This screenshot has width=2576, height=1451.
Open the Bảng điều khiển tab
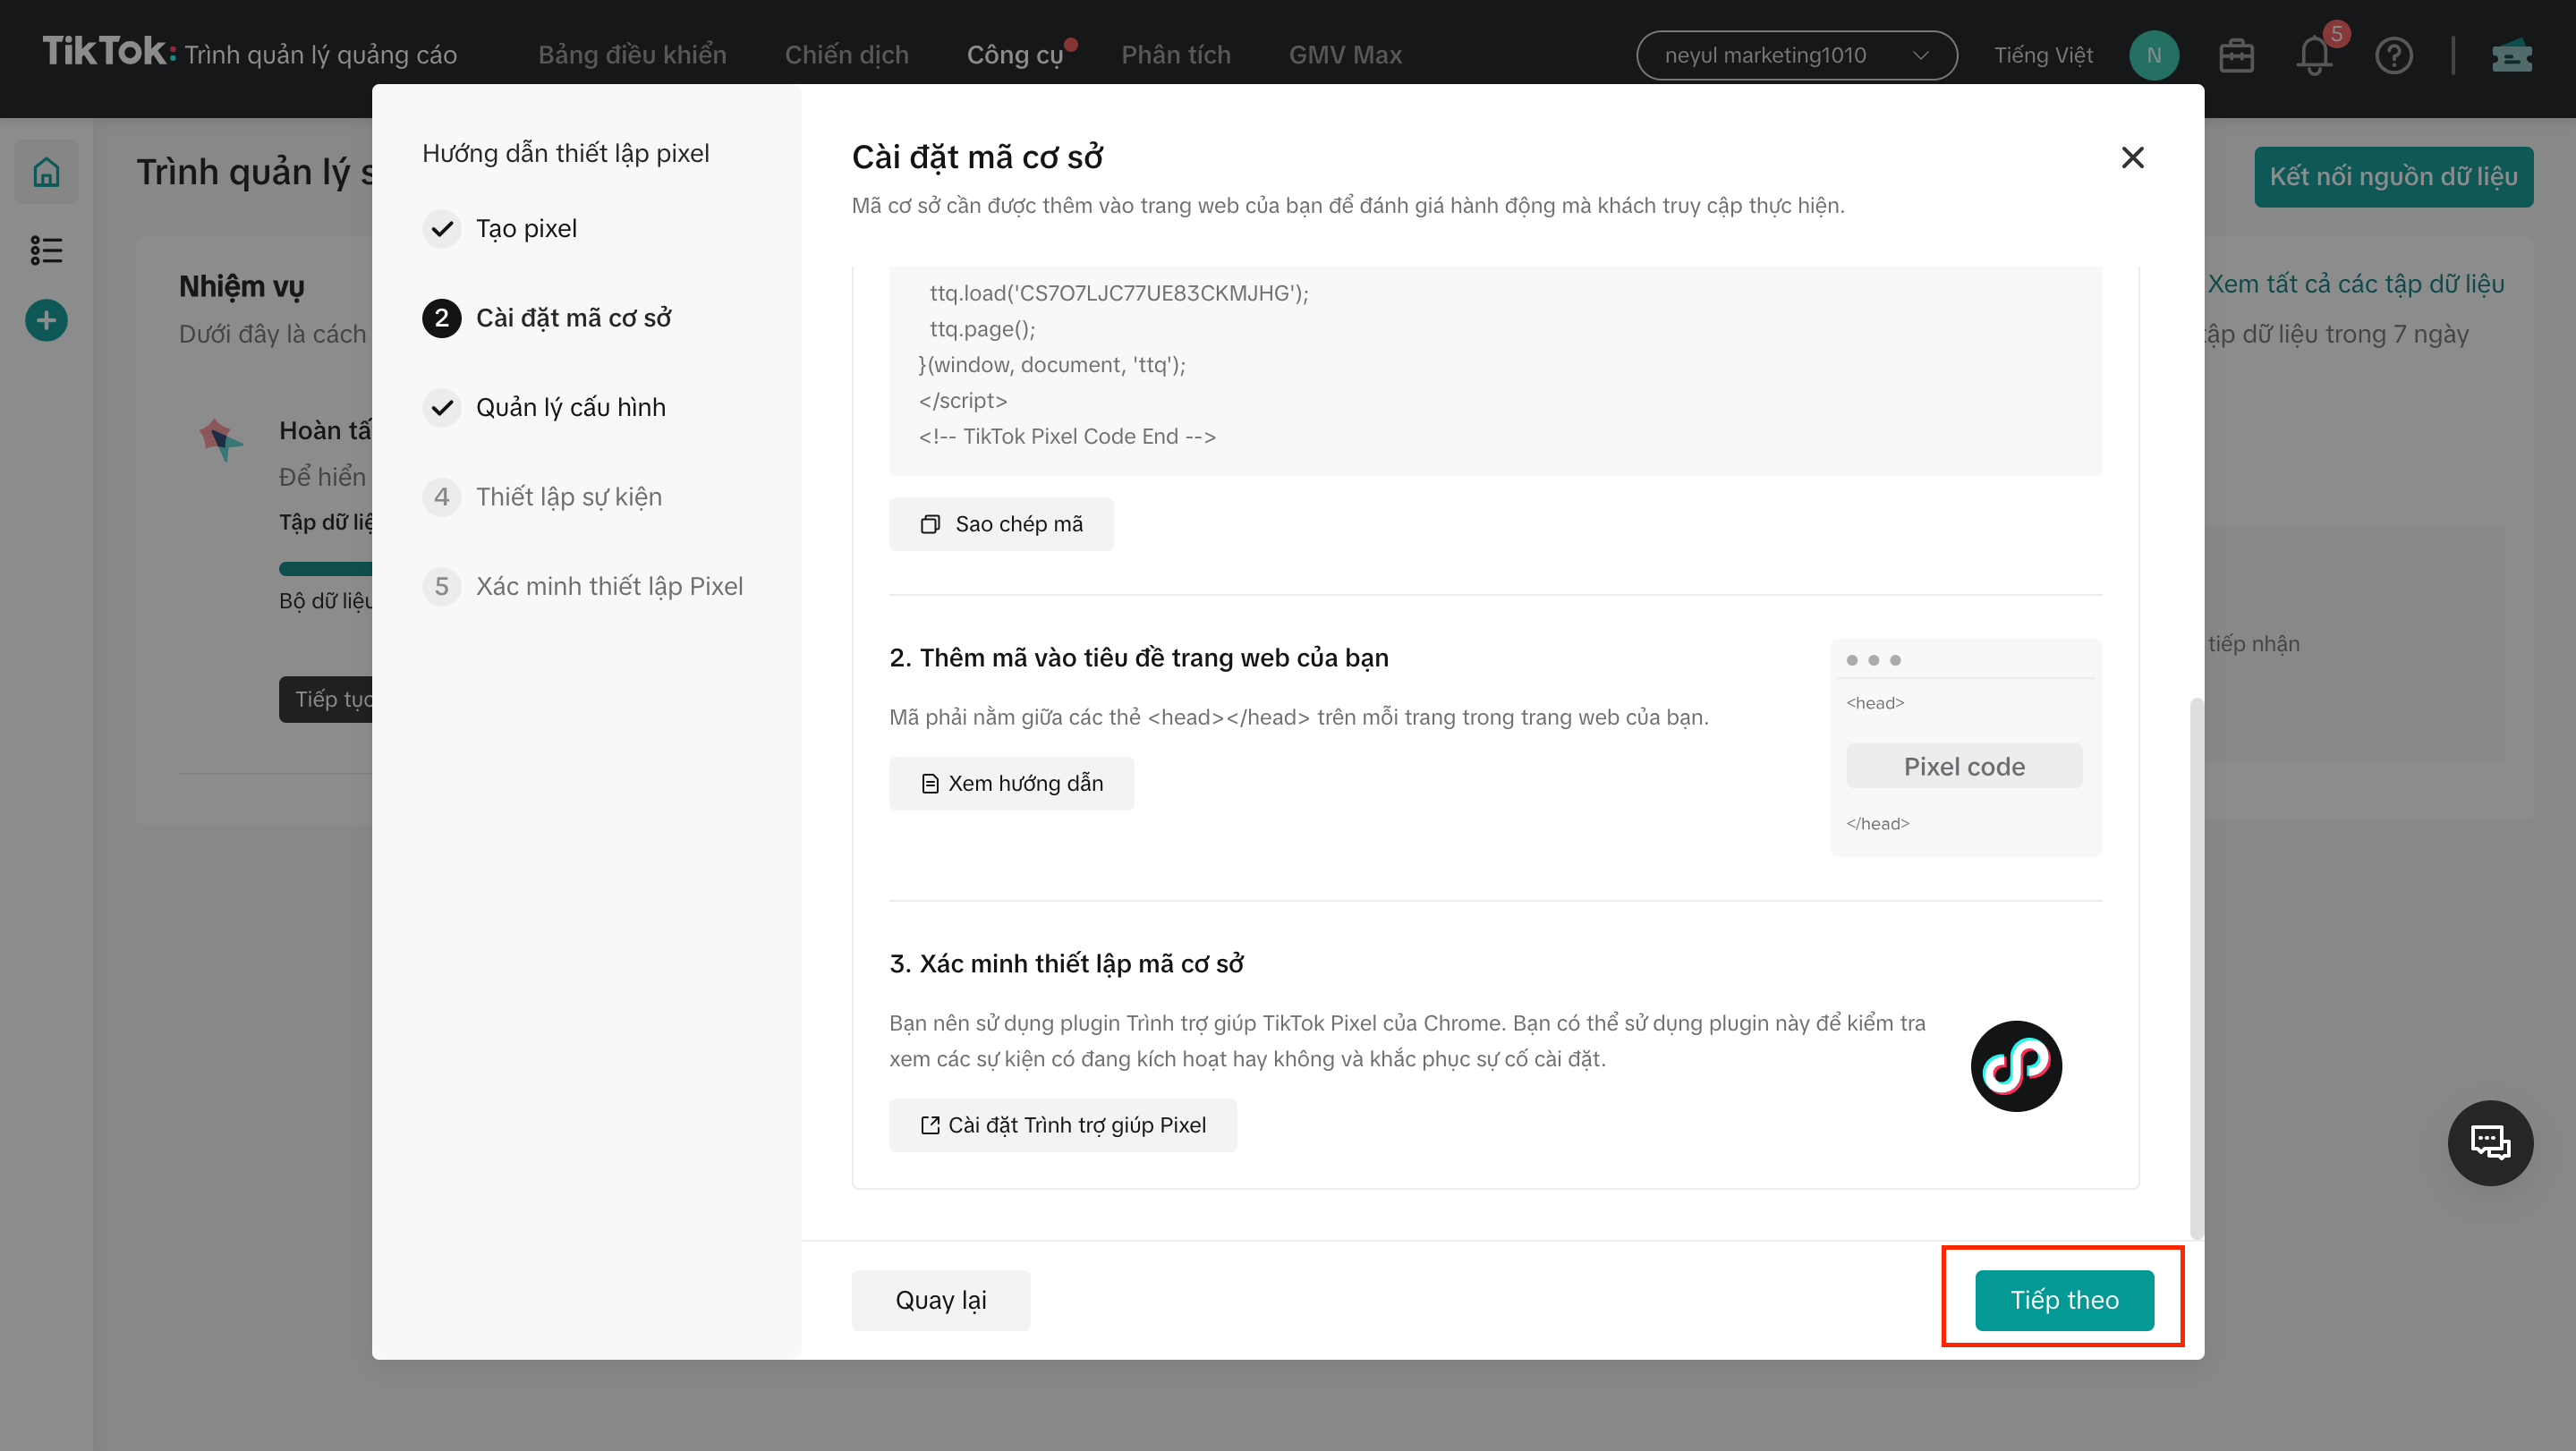coord(632,55)
